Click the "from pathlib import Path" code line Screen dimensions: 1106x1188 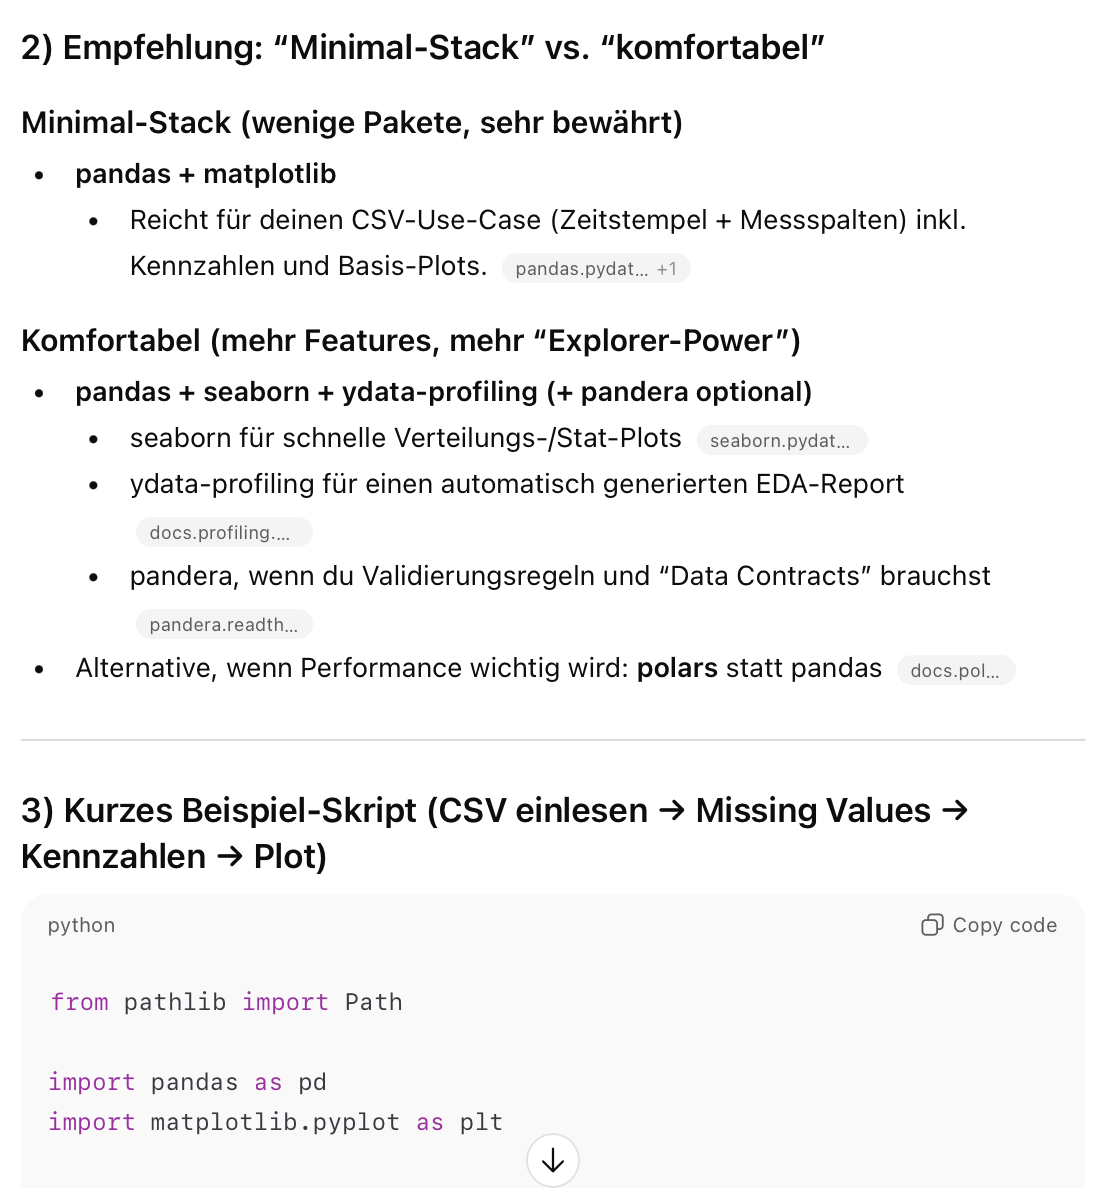[x=227, y=1002]
